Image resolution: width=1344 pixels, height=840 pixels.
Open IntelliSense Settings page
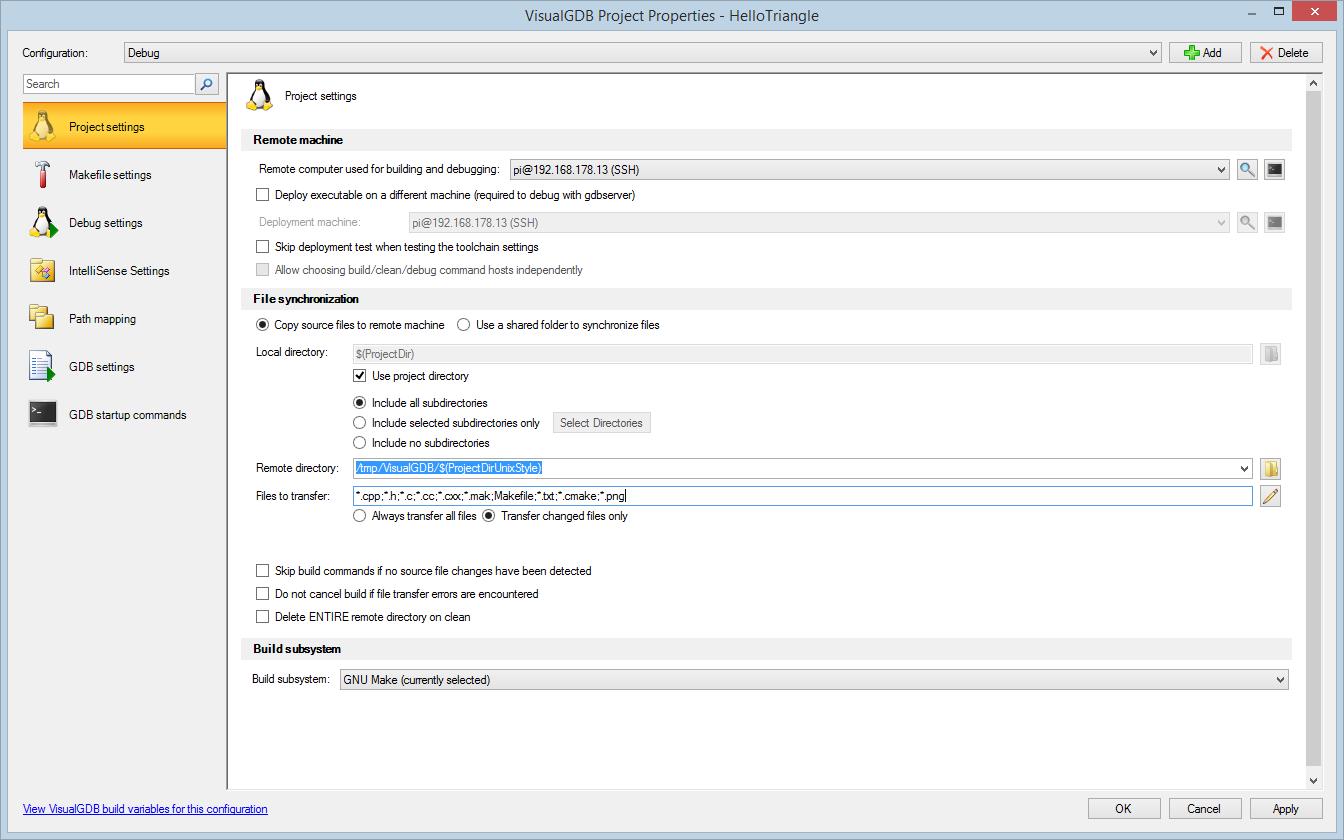coord(125,271)
